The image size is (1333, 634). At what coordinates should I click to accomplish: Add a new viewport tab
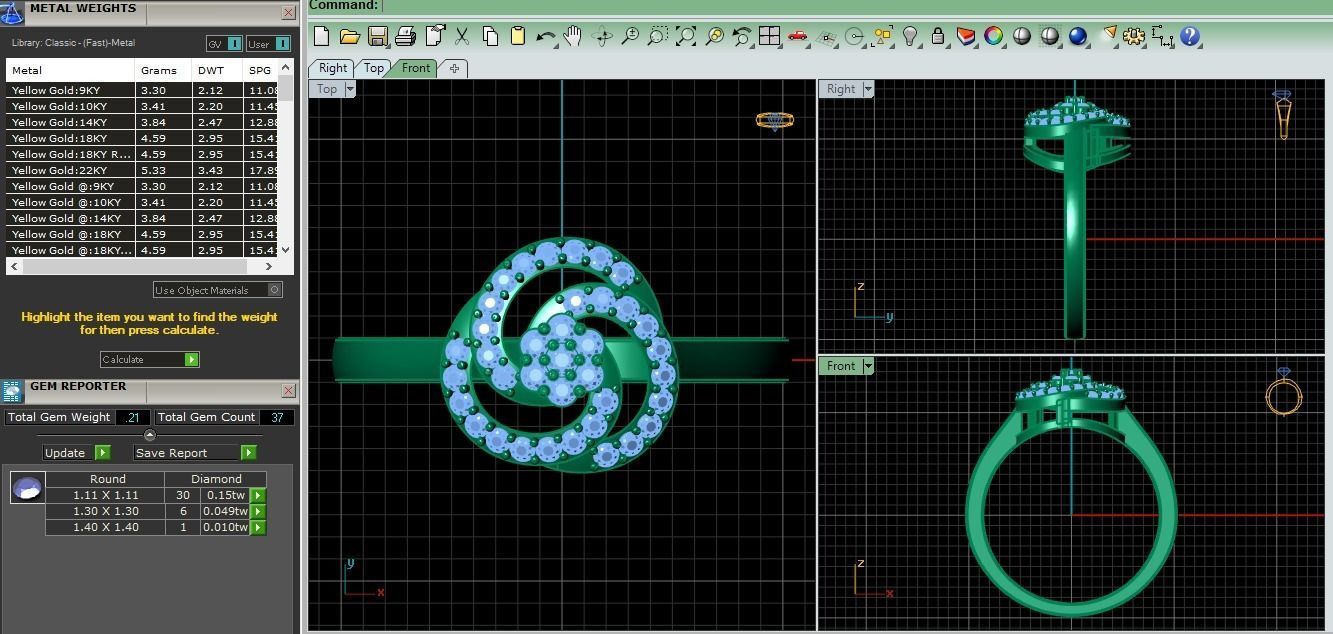tap(454, 68)
